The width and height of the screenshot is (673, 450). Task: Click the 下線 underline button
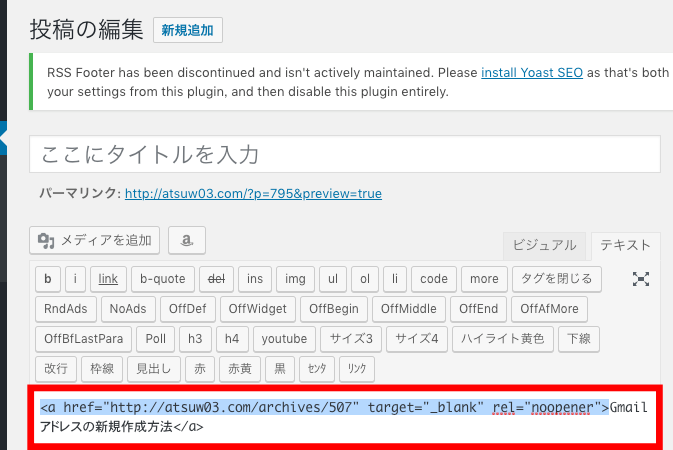579,339
